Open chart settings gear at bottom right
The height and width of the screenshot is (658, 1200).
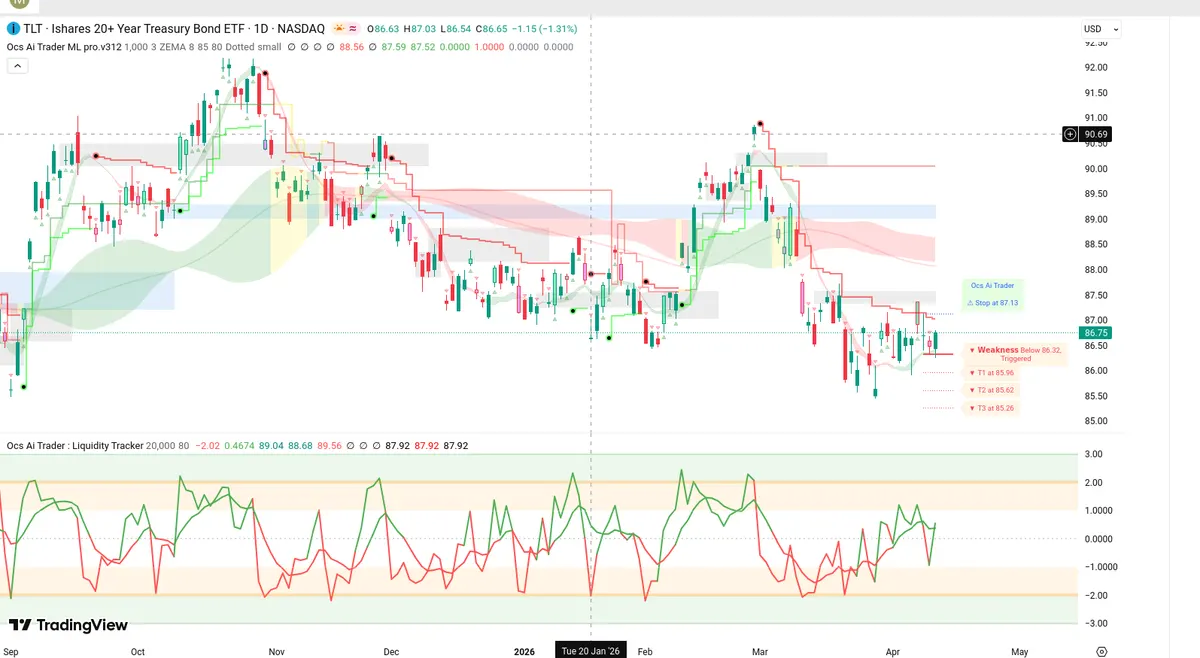tap(1101, 651)
